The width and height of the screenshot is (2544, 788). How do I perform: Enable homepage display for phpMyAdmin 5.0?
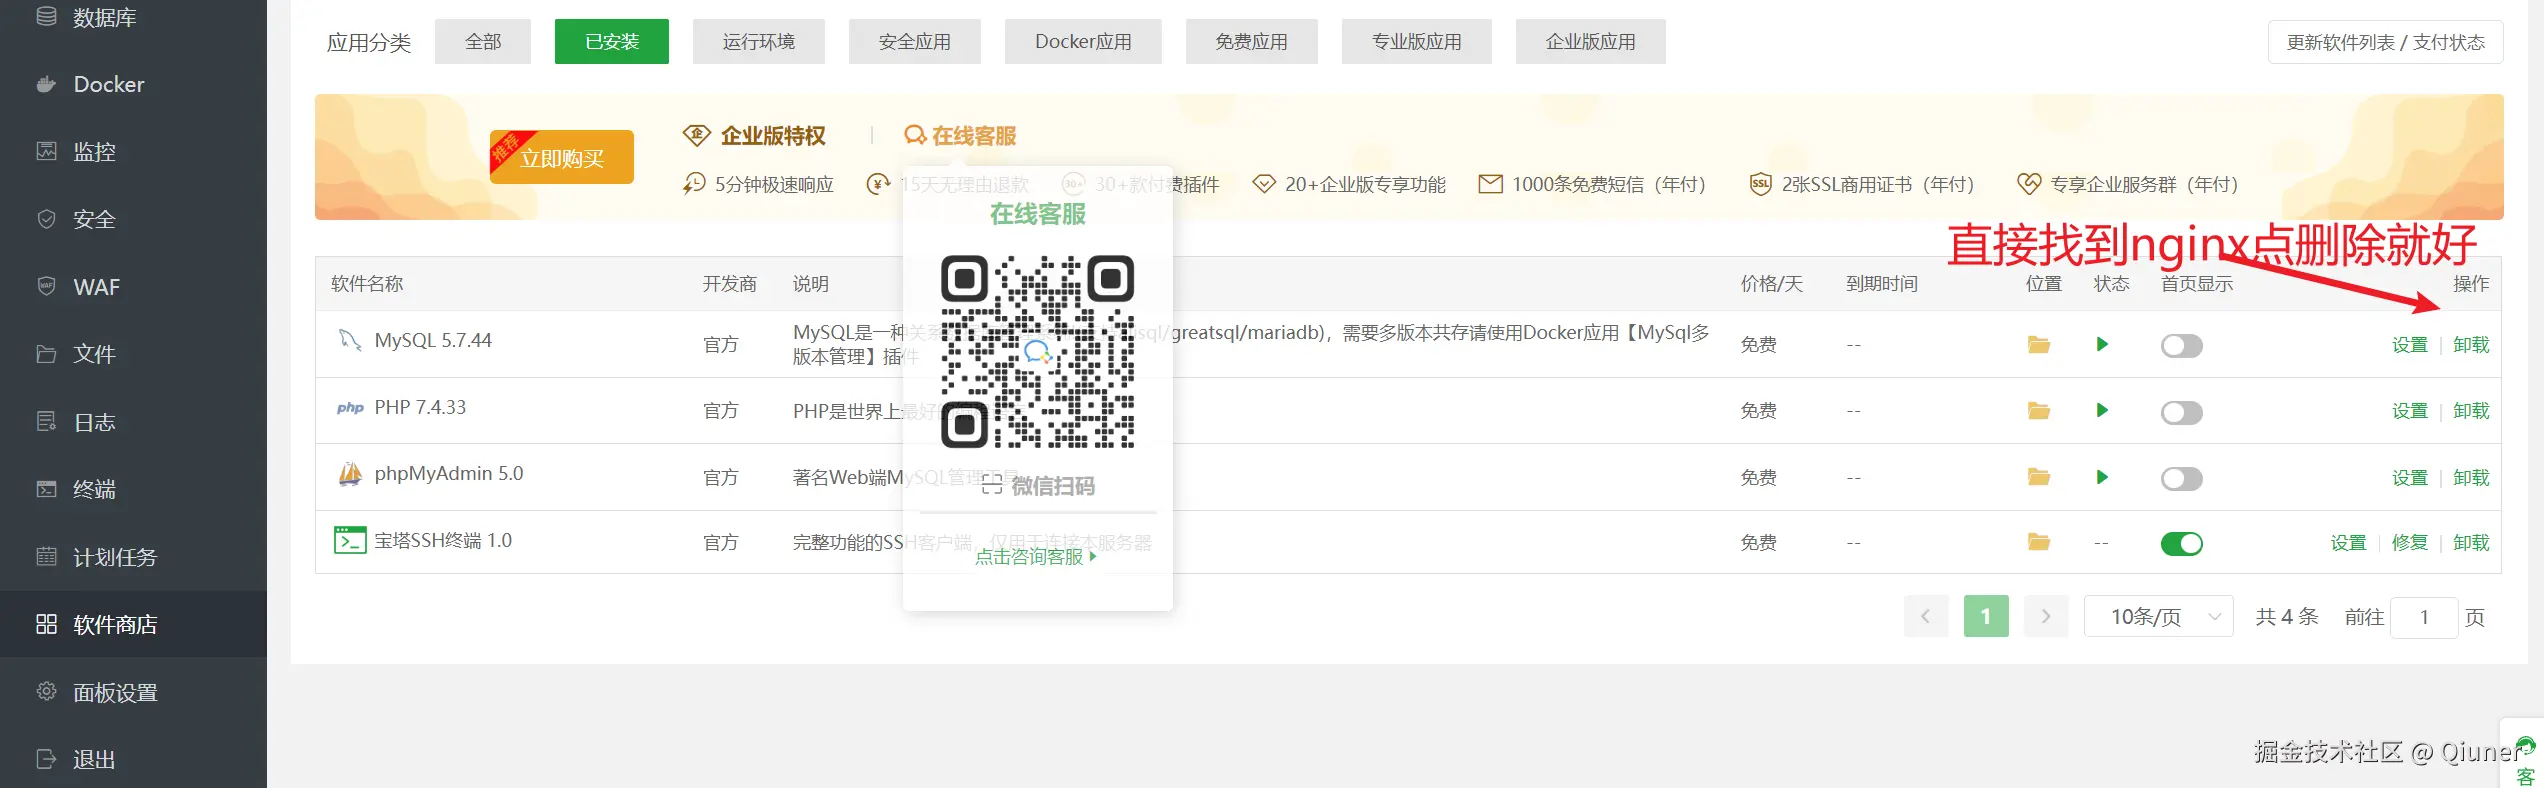coord(2181,478)
